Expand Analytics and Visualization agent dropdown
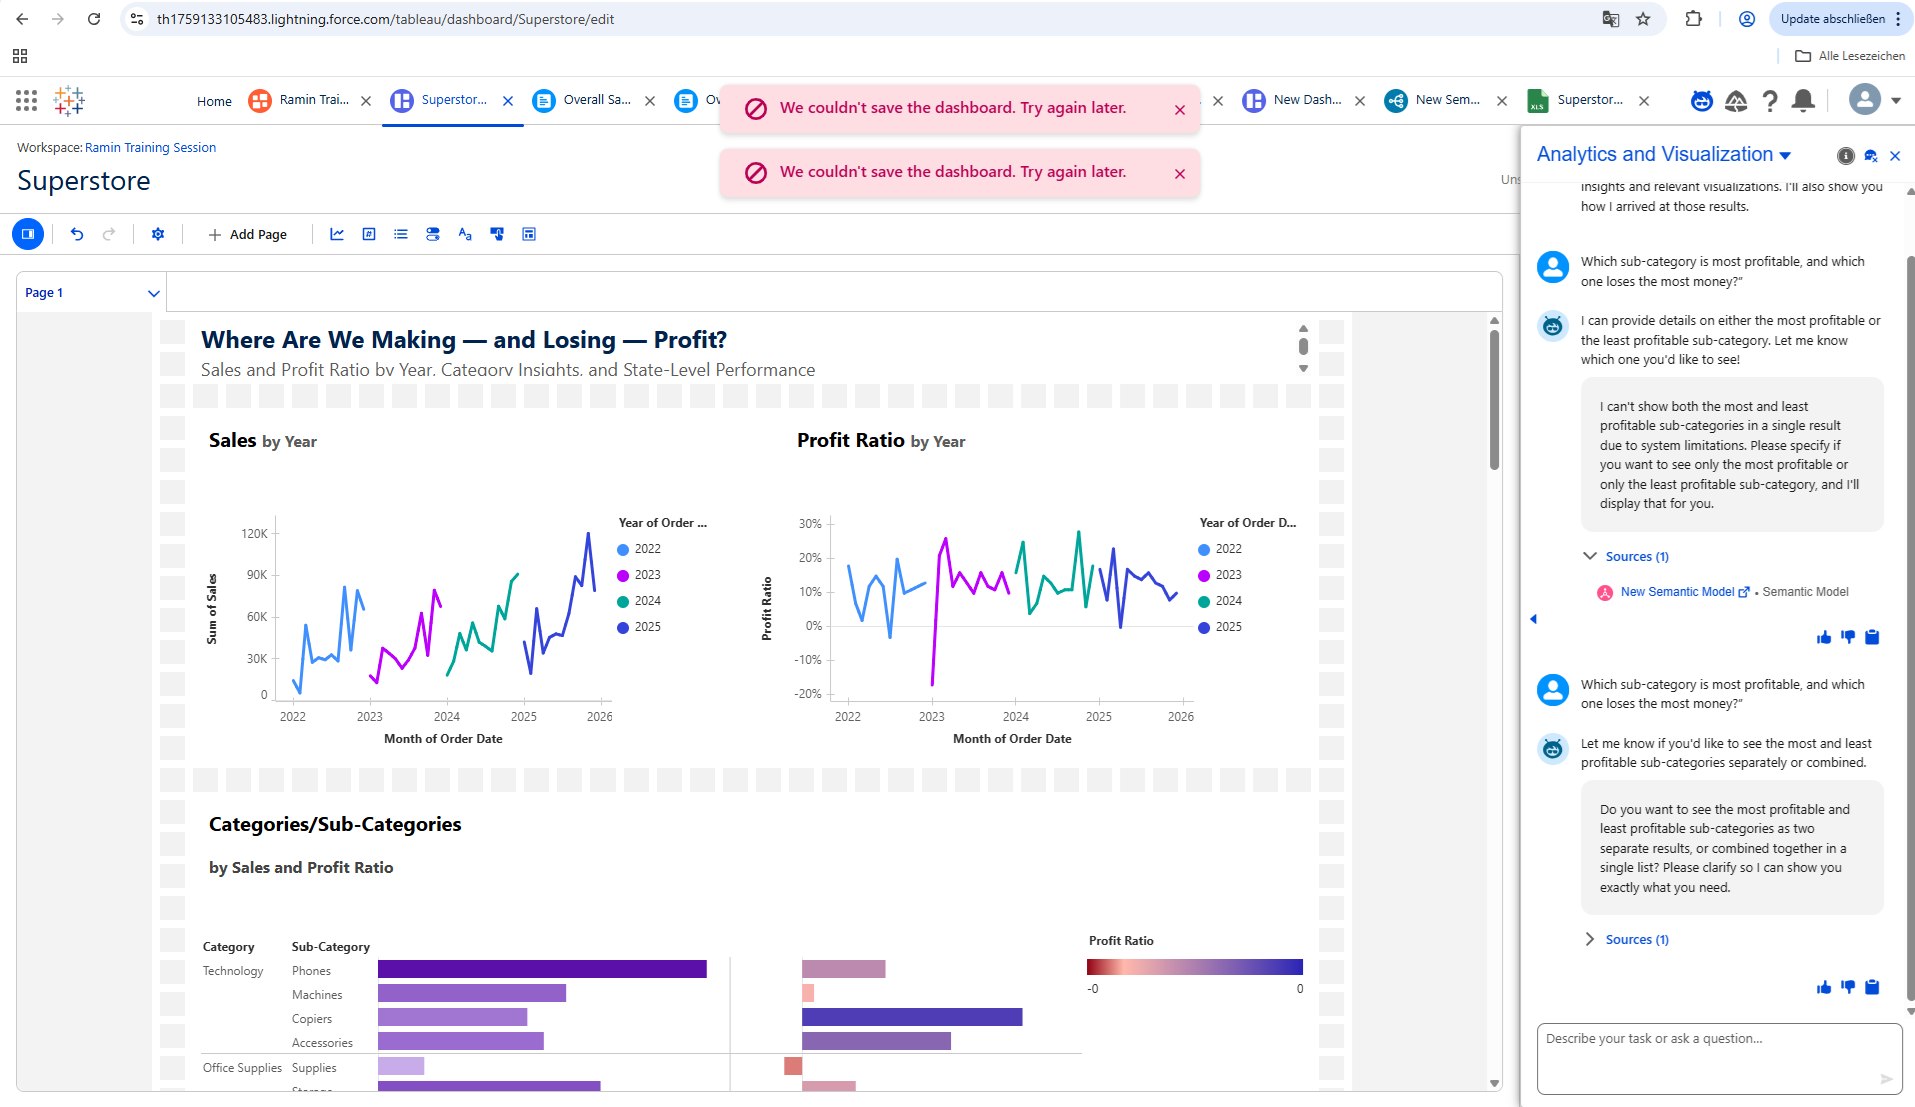This screenshot has height=1107, width=1915. coord(1786,155)
